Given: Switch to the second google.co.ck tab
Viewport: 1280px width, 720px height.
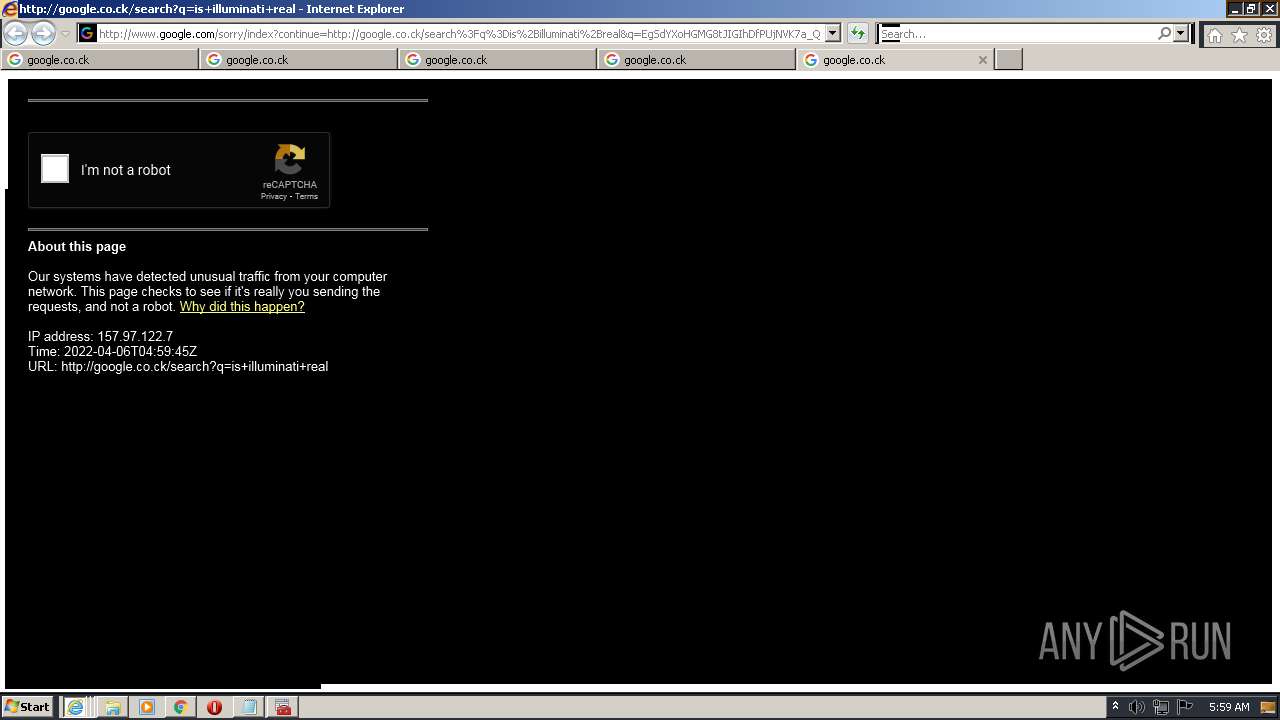Looking at the screenshot, I should 299,60.
